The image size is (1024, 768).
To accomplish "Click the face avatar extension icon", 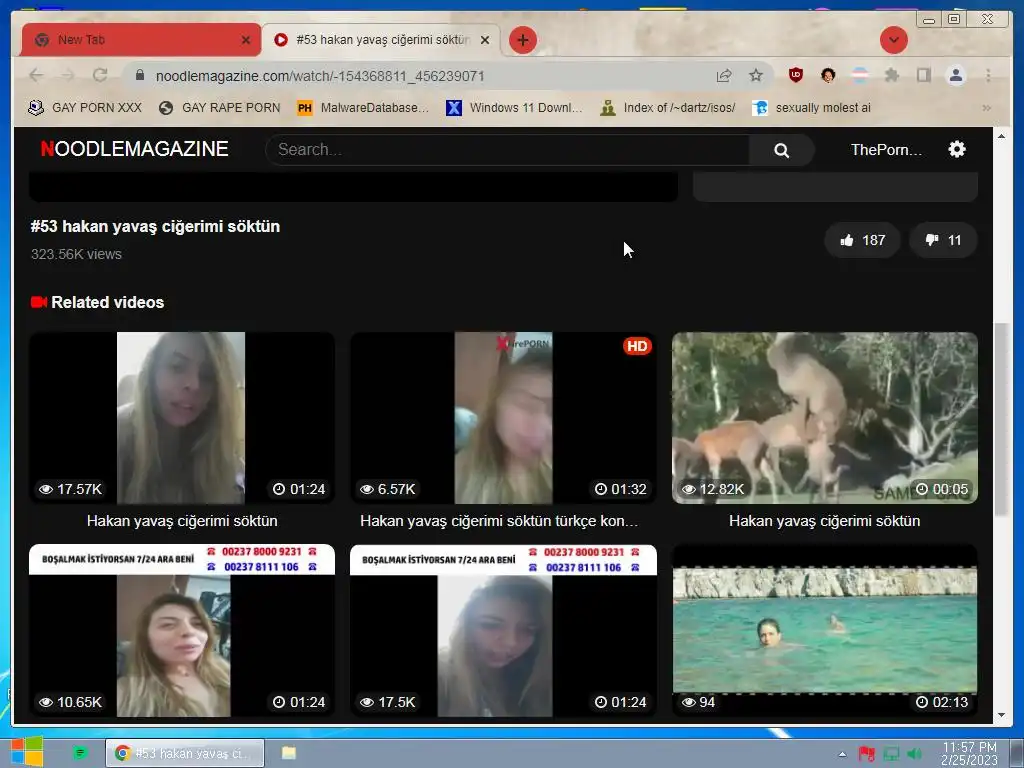I will (x=828, y=75).
